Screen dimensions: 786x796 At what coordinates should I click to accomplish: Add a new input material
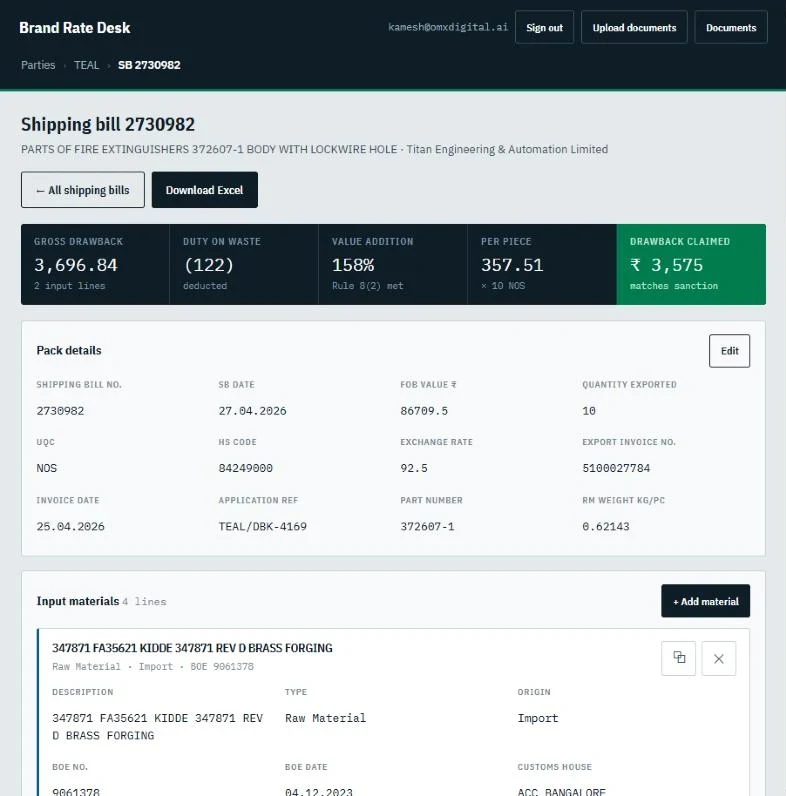coord(705,601)
